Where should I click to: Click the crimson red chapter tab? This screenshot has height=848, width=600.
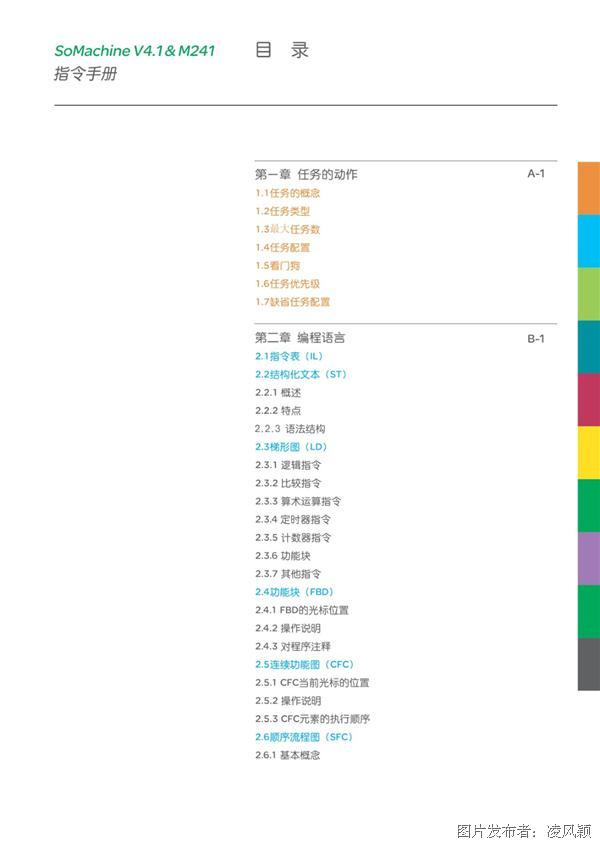[x=589, y=400]
